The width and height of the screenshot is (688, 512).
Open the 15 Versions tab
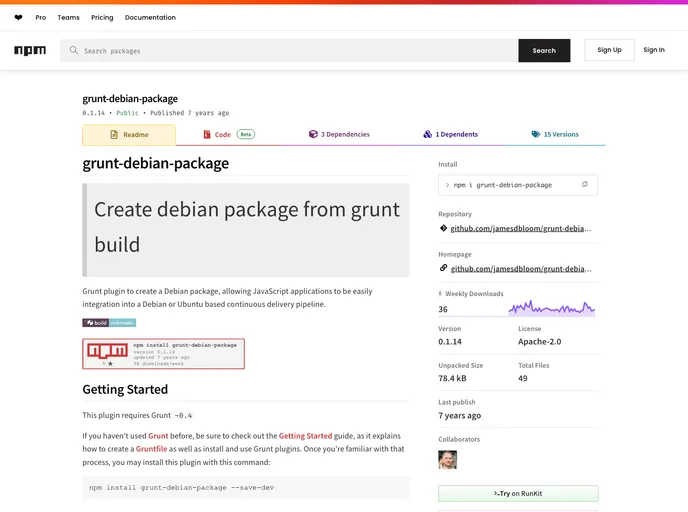[555, 134]
